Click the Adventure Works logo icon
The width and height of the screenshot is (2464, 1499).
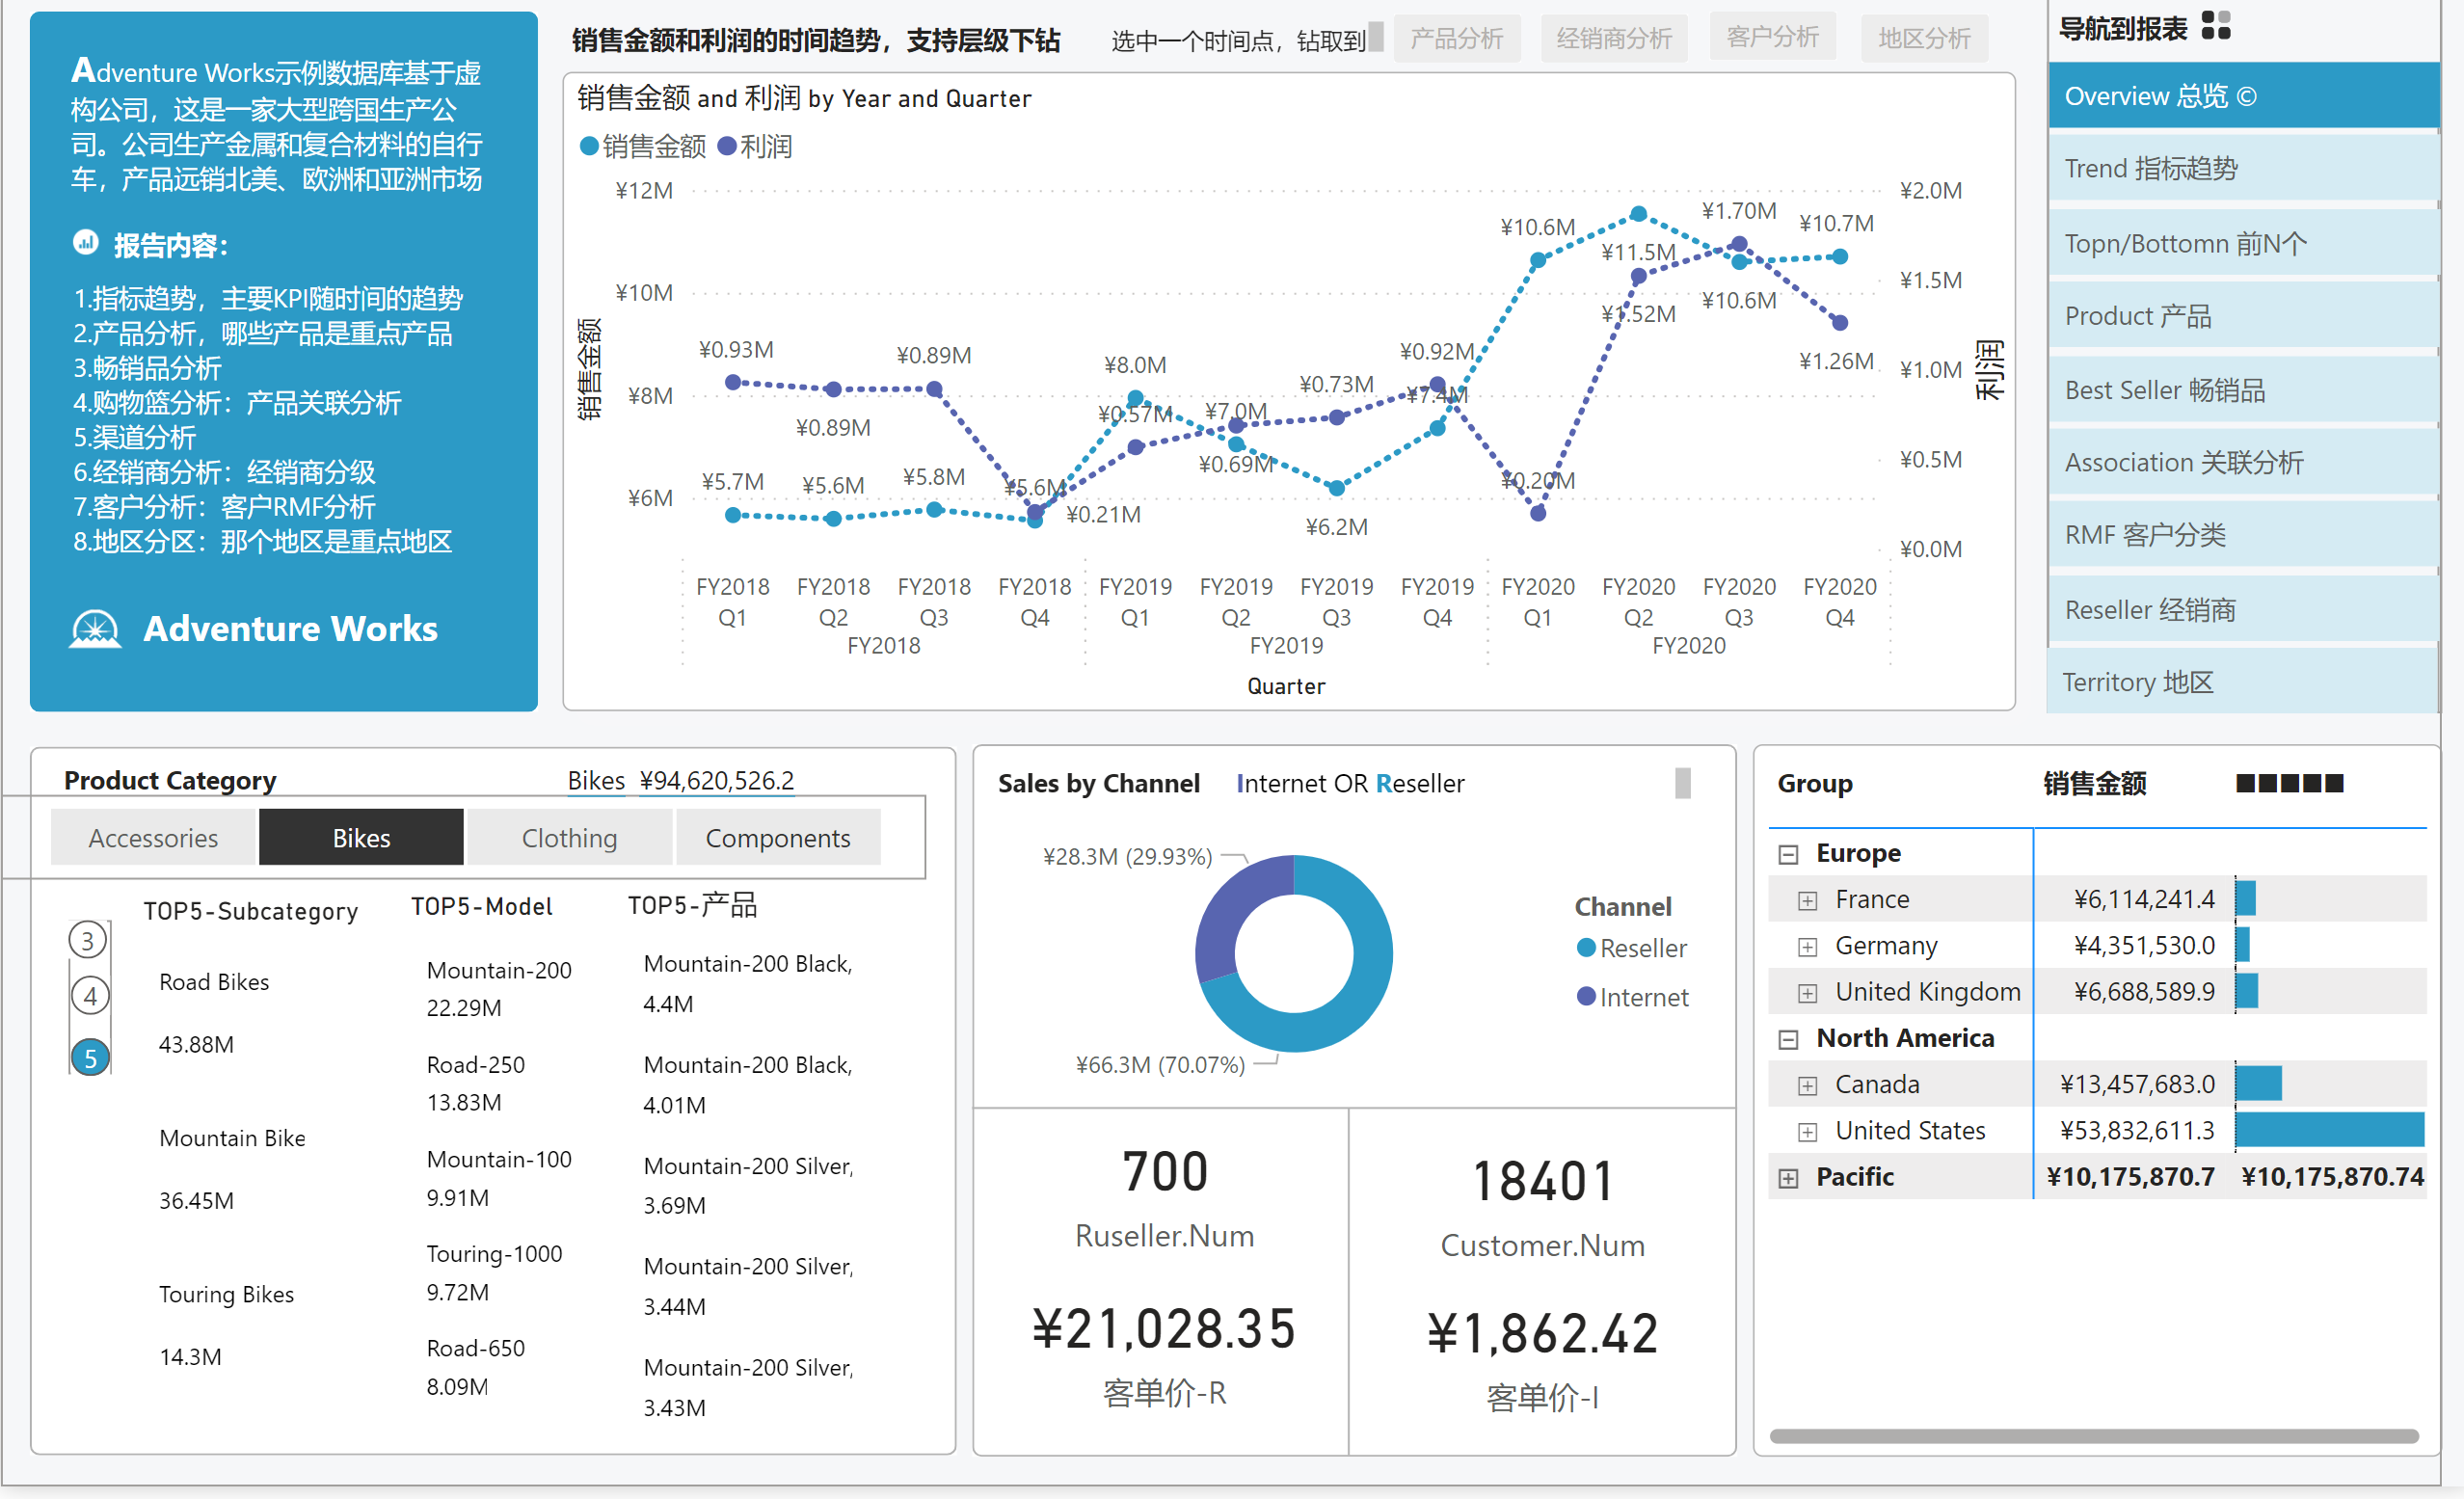tap(95, 629)
